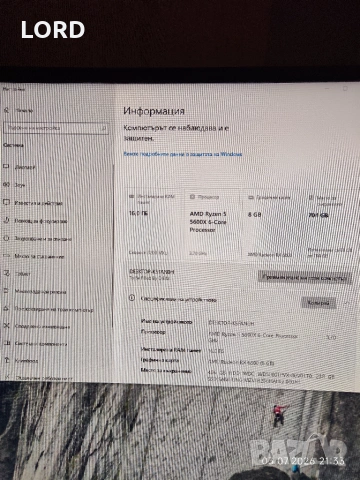Open Windows security details link
The height and width of the screenshot is (480, 360).
[x=183, y=154]
